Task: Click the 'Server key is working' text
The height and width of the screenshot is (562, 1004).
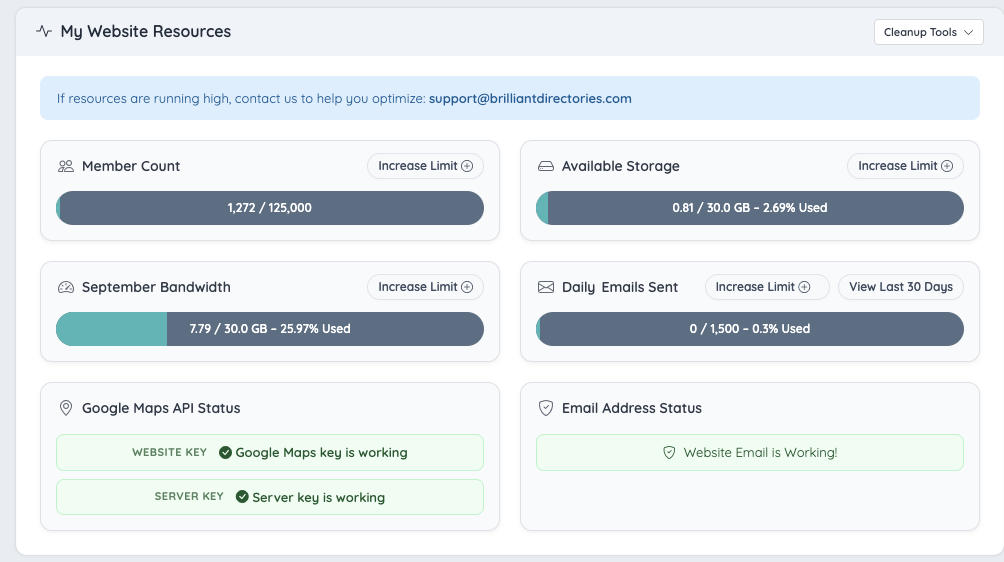Action: click(318, 497)
